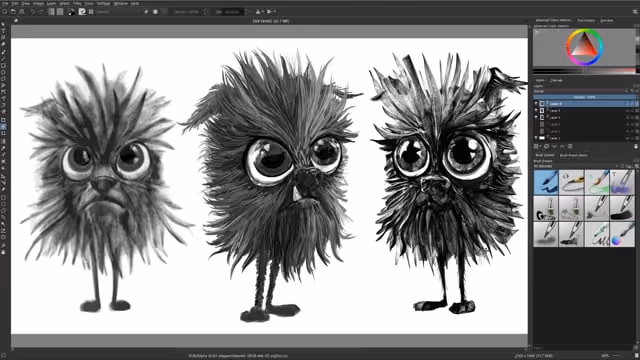Hide Layer 1 with its eye icon
Image resolution: width=640 pixels, height=360 pixels.
click(536, 138)
